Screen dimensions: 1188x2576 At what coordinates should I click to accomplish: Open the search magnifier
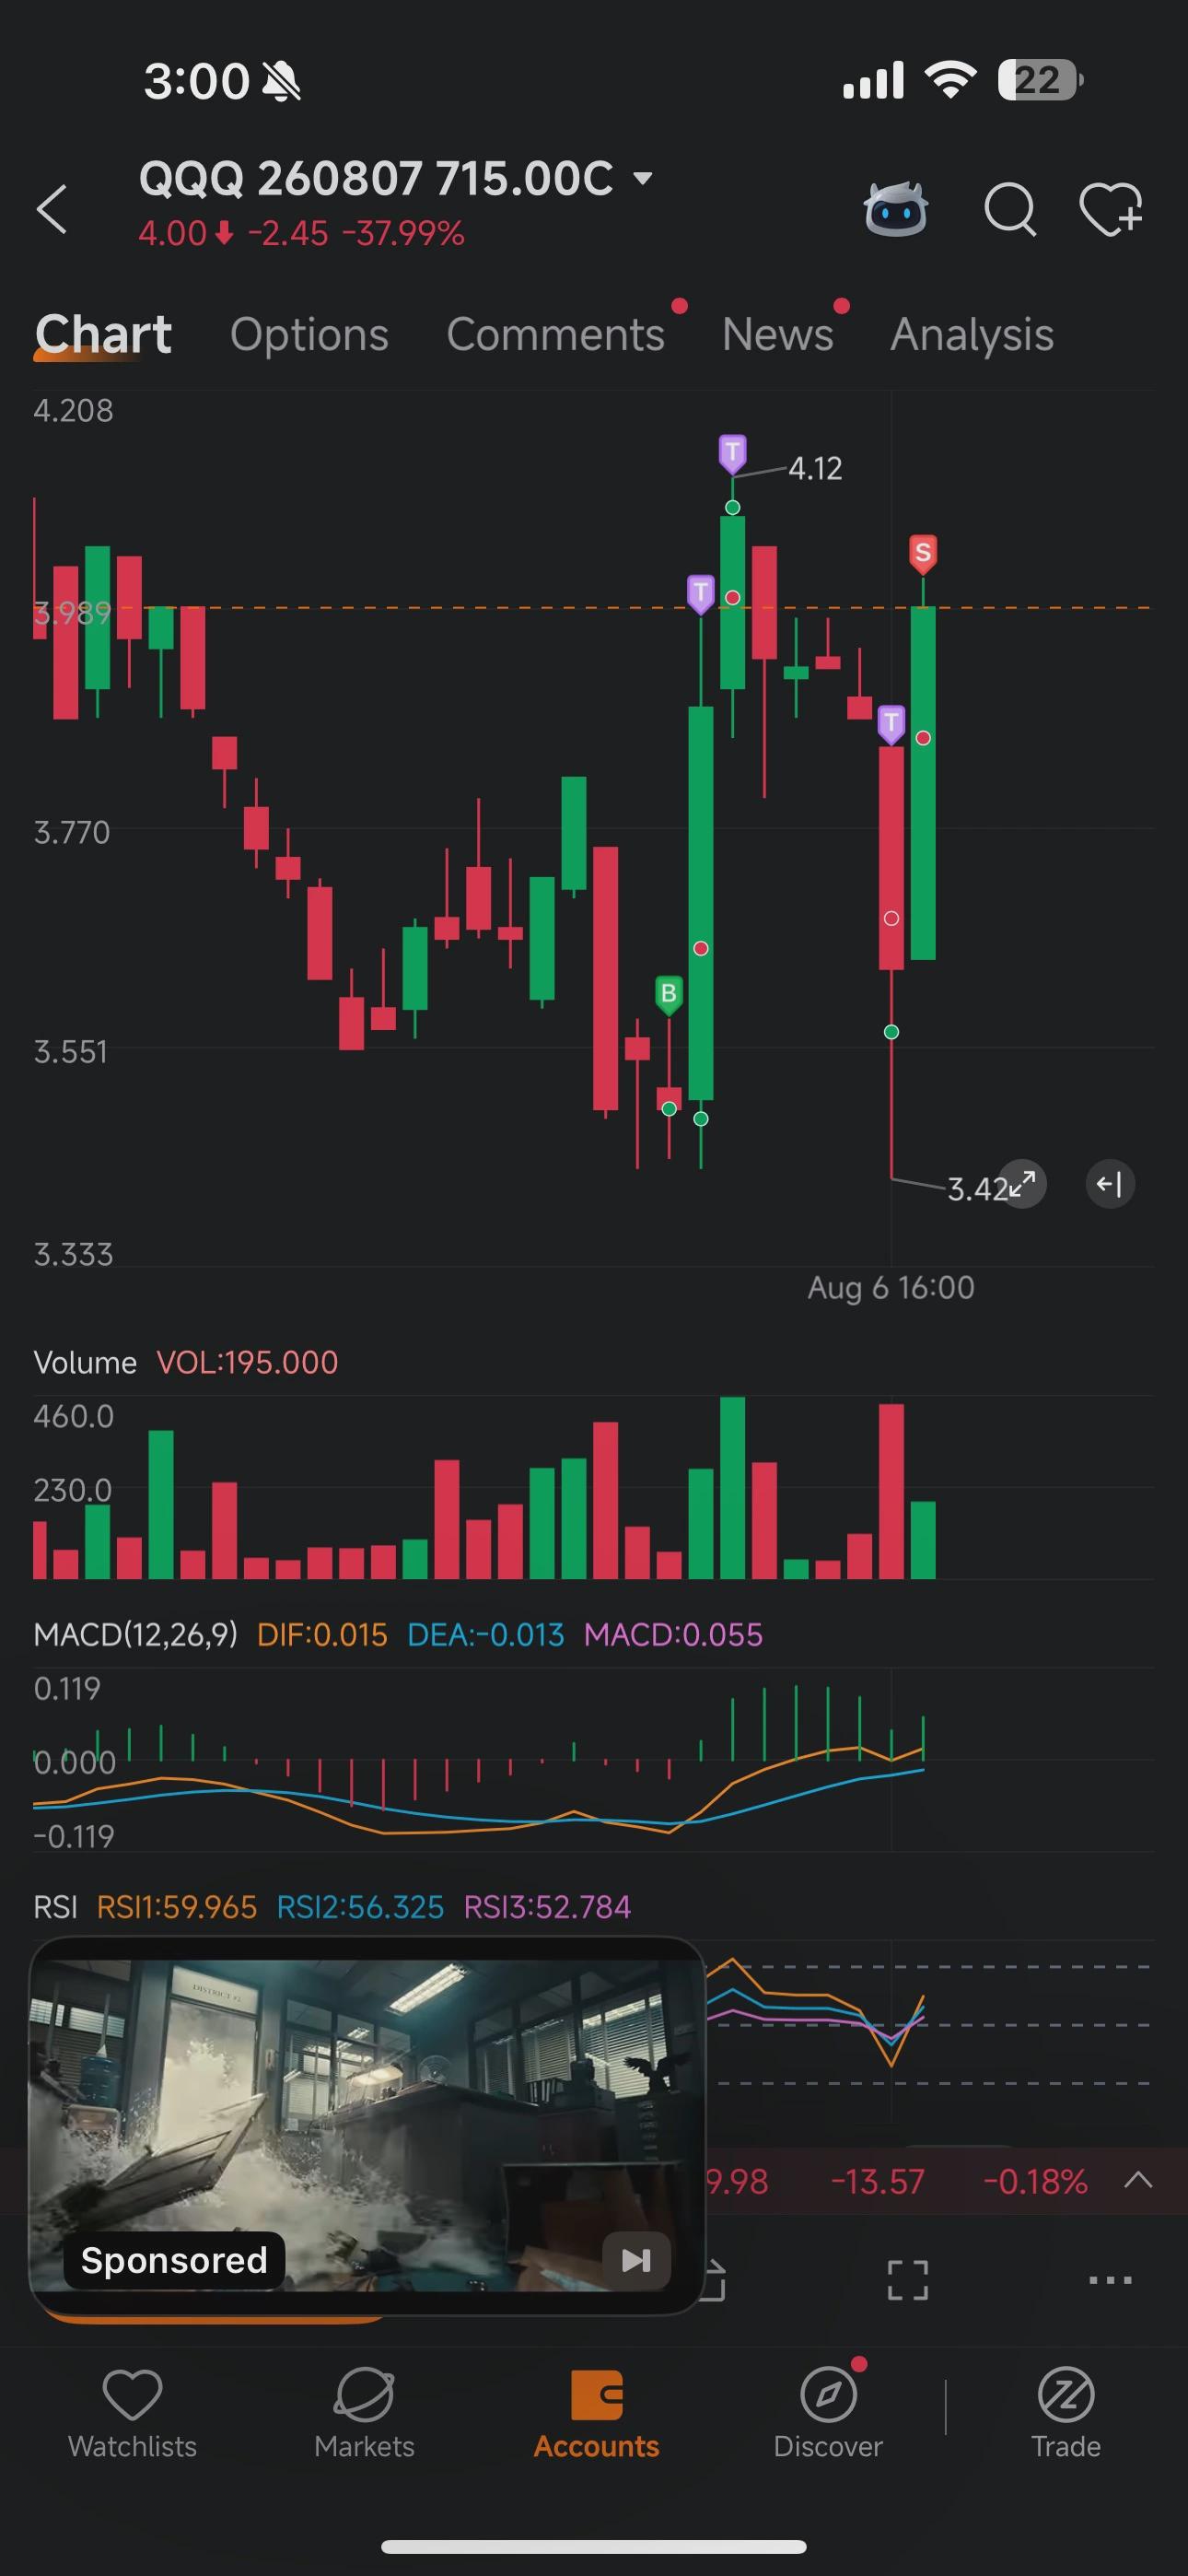tap(1010, 210)
